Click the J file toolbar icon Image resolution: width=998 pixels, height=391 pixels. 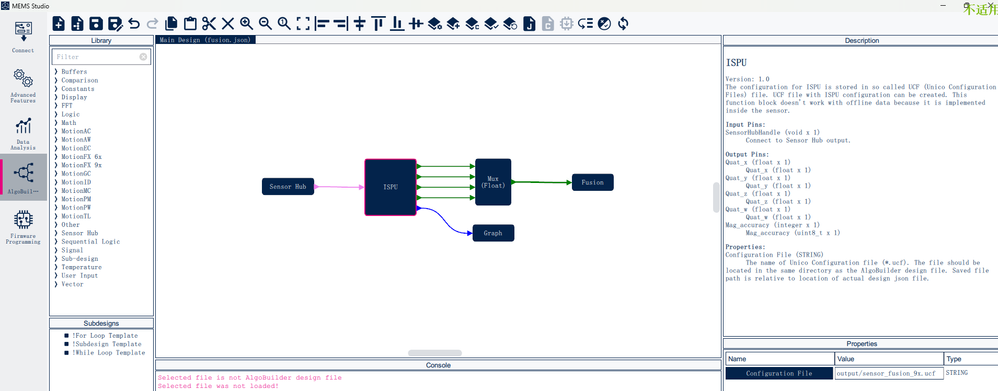[530, 24]
